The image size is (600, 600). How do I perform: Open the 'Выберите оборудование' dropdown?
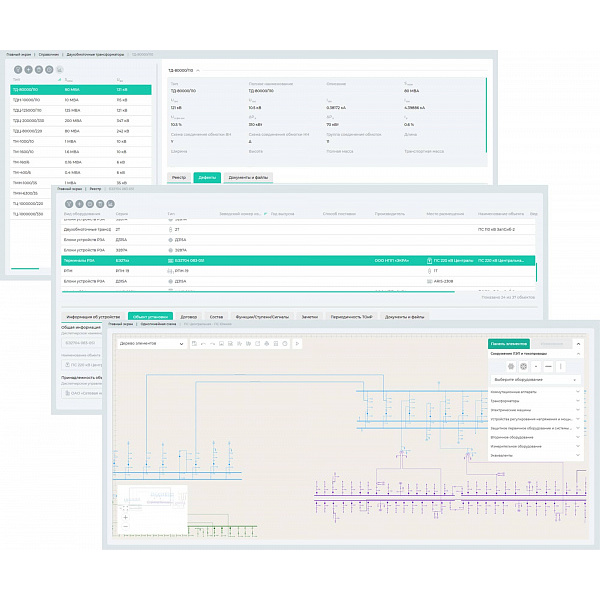(x=535, y=380)
